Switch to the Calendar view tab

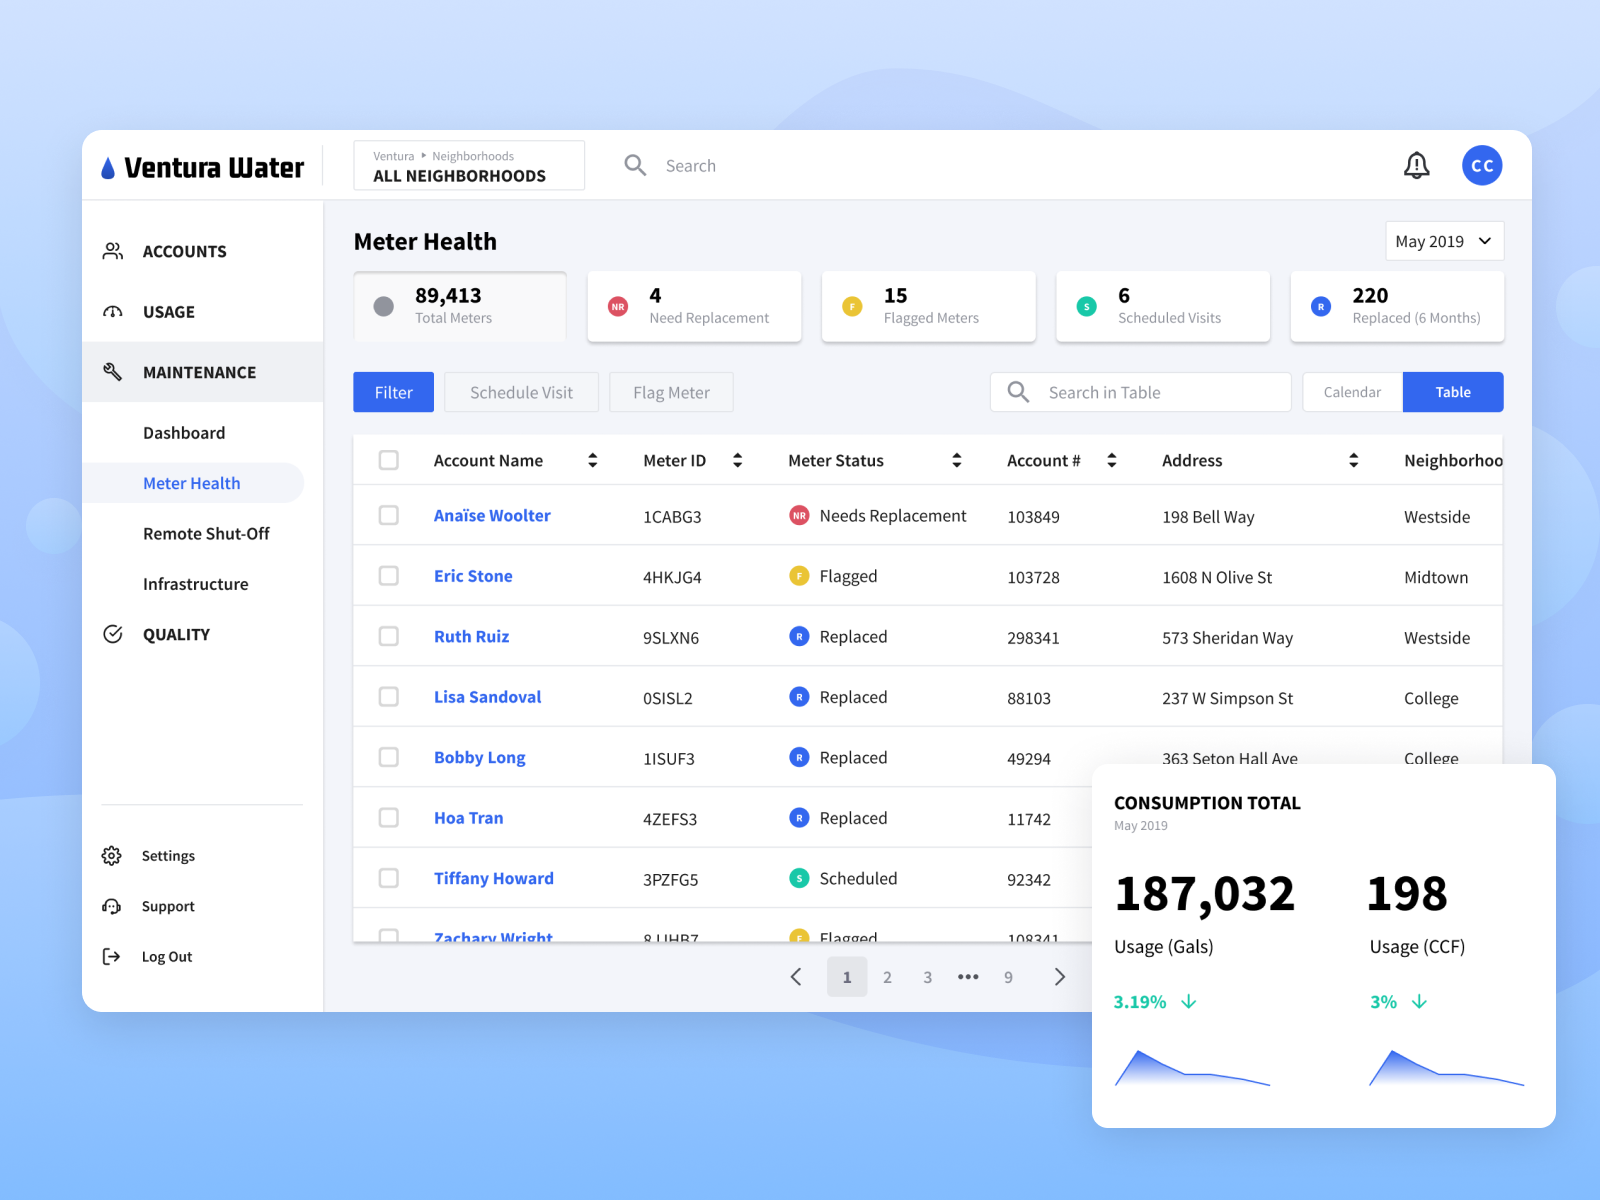pos(1351,392)
